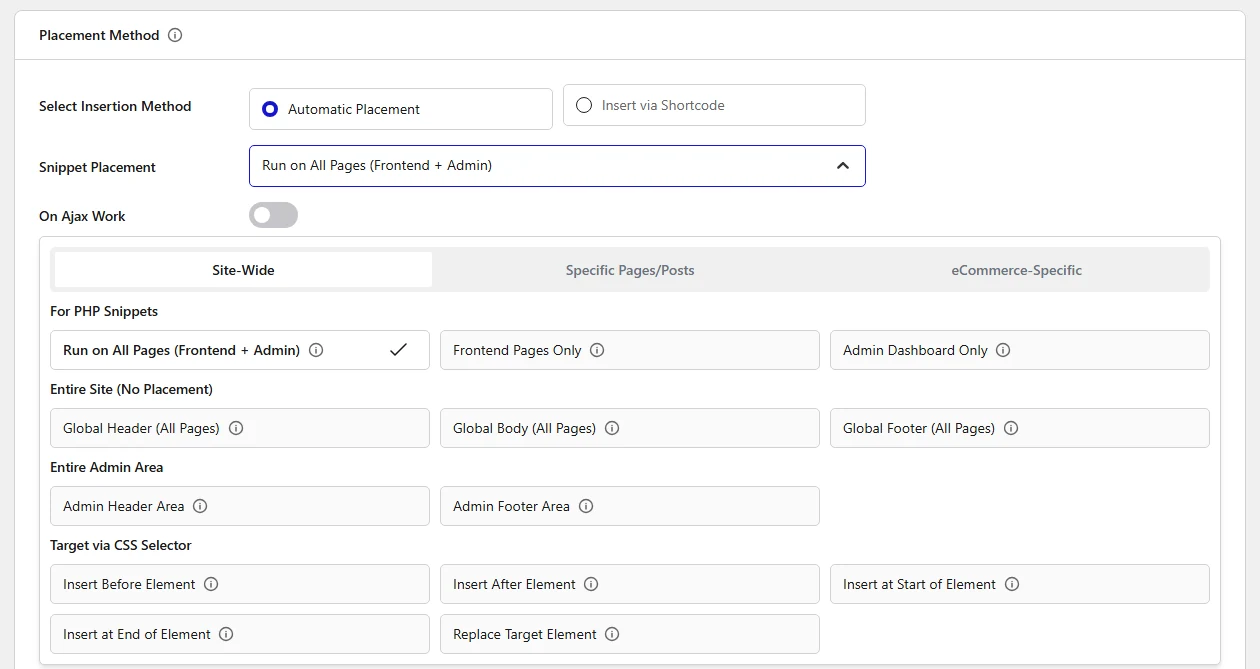1260x669 pixels.
Task: Choose Frontend Pages Only option
Action: [630, 350]
